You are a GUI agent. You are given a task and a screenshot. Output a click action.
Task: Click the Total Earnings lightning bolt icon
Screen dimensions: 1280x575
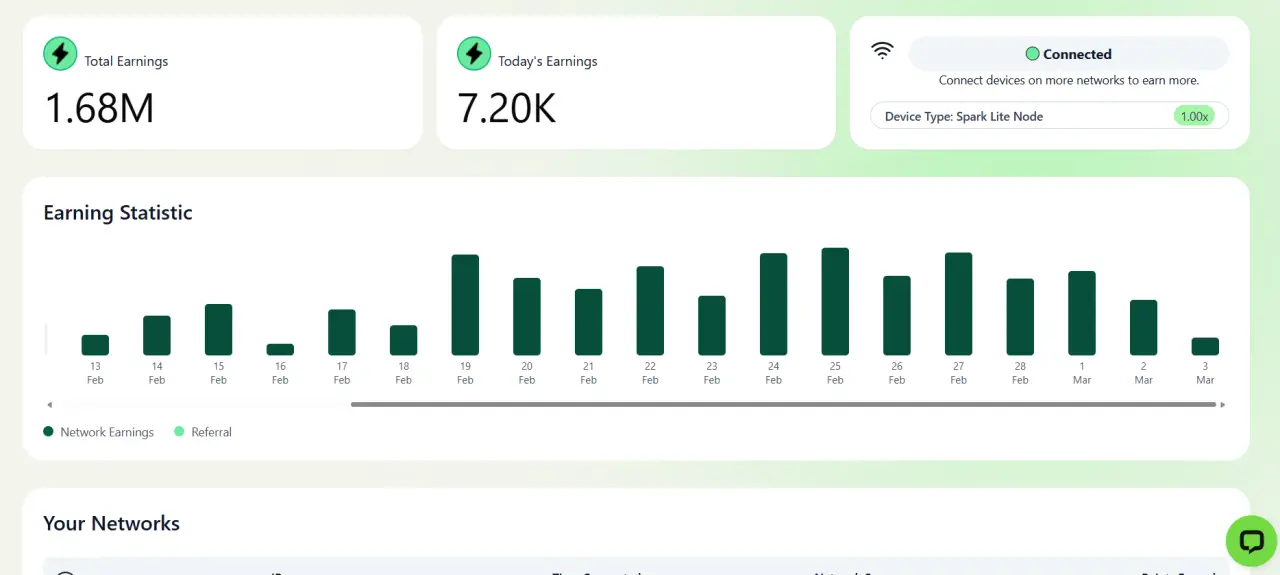(x=60, y=54)
